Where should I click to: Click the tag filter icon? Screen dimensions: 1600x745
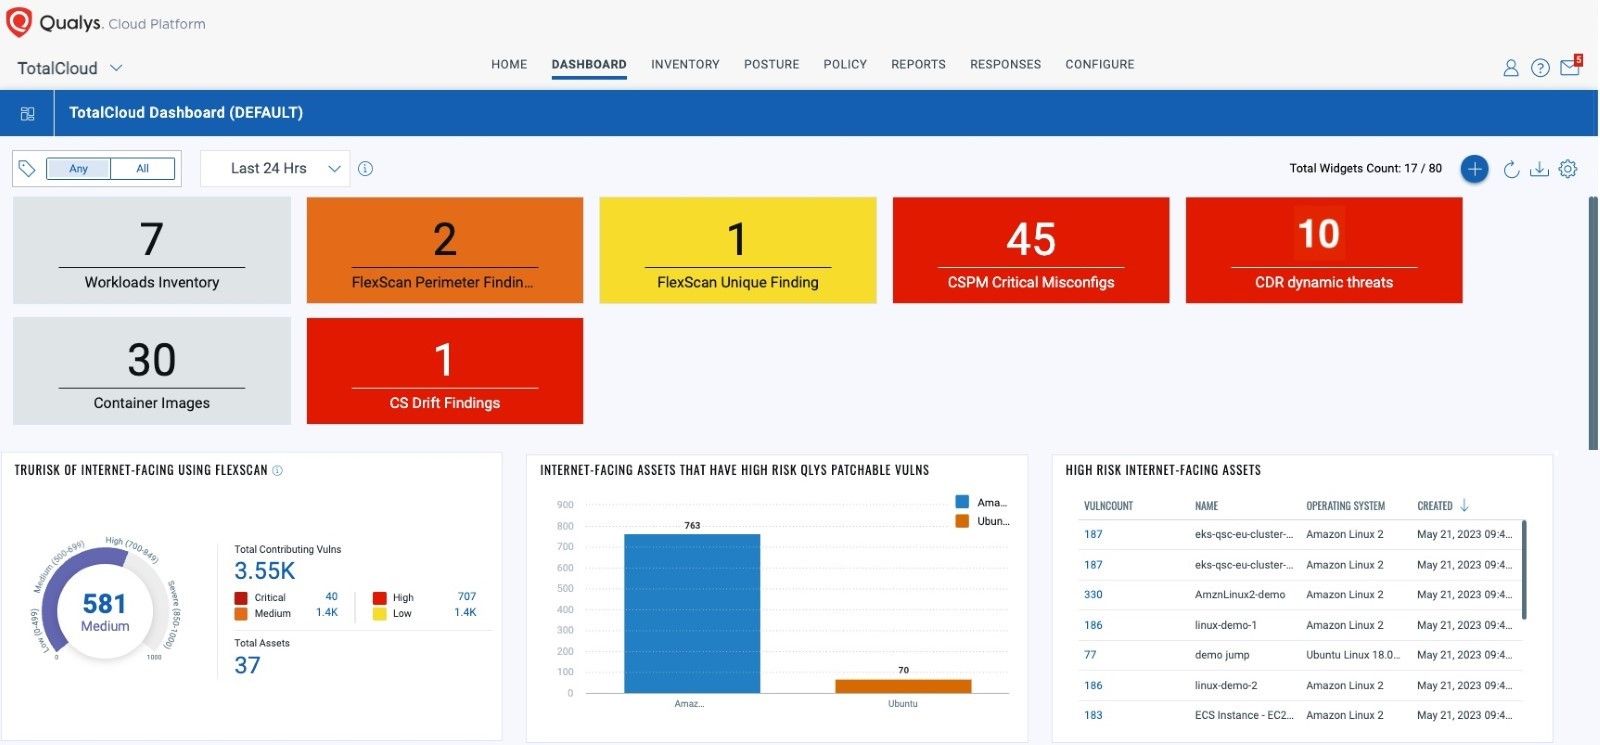[x=27, y=168]
